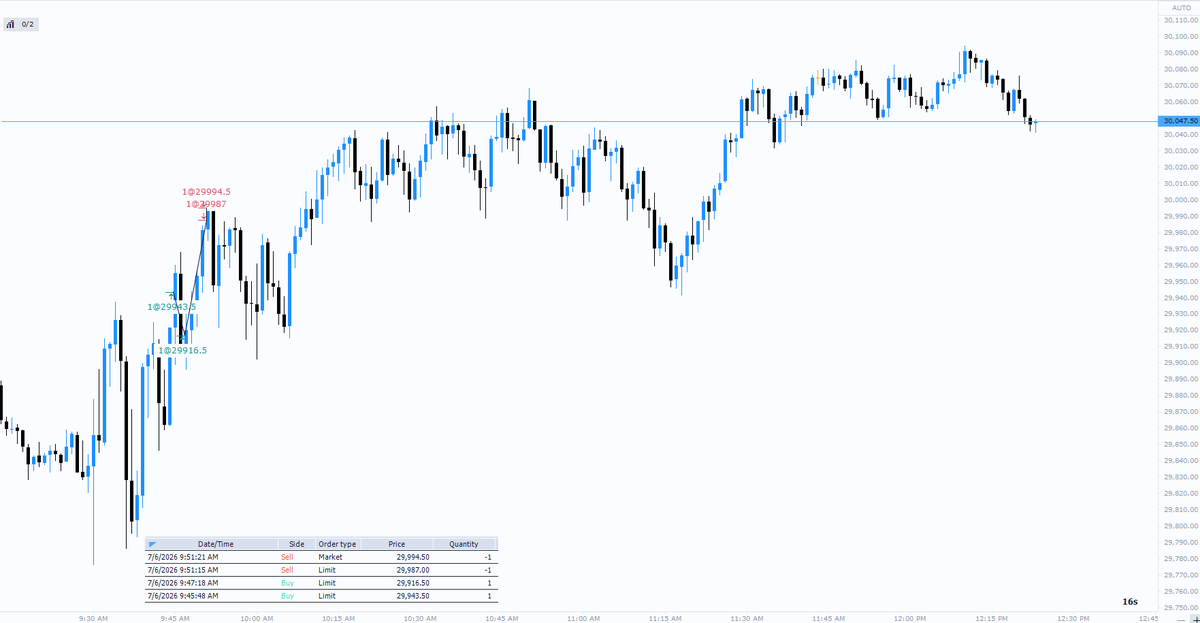Click the 1@29916.5 buy marker label
Viewport: 1200px width, 623px height.
182,350
